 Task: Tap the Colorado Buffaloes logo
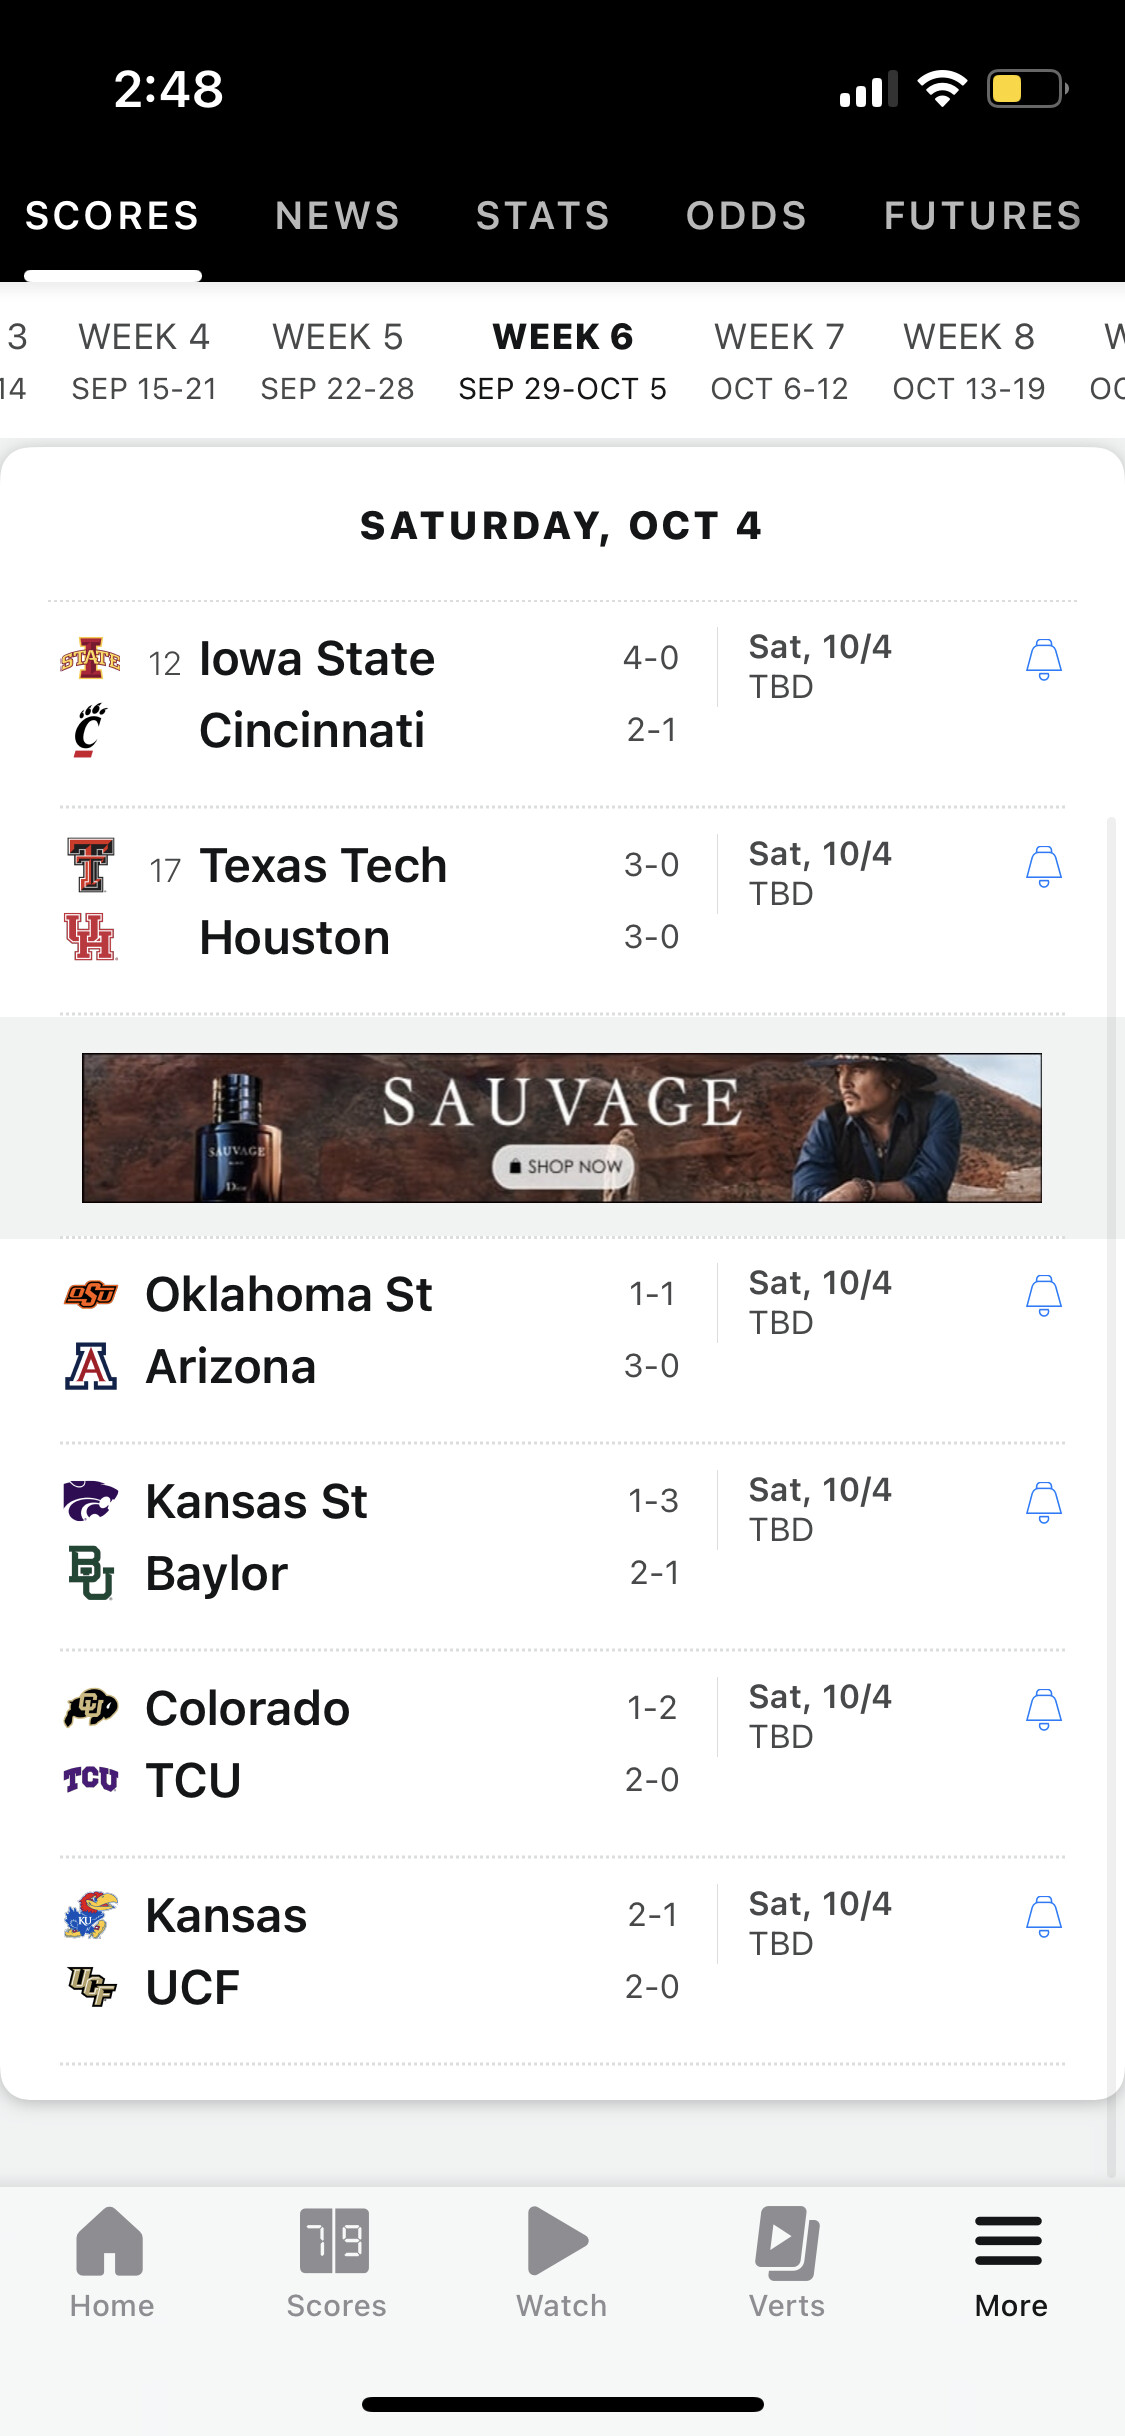point(91,1708)
